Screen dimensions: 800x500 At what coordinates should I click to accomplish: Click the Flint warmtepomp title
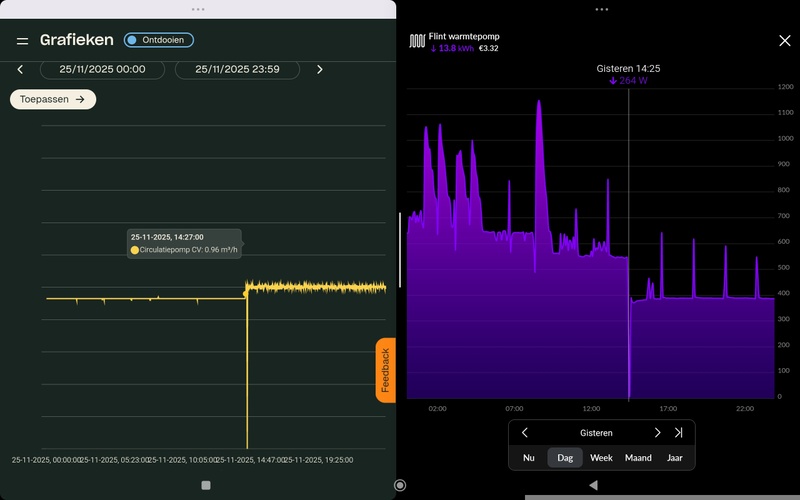(464, 37)
